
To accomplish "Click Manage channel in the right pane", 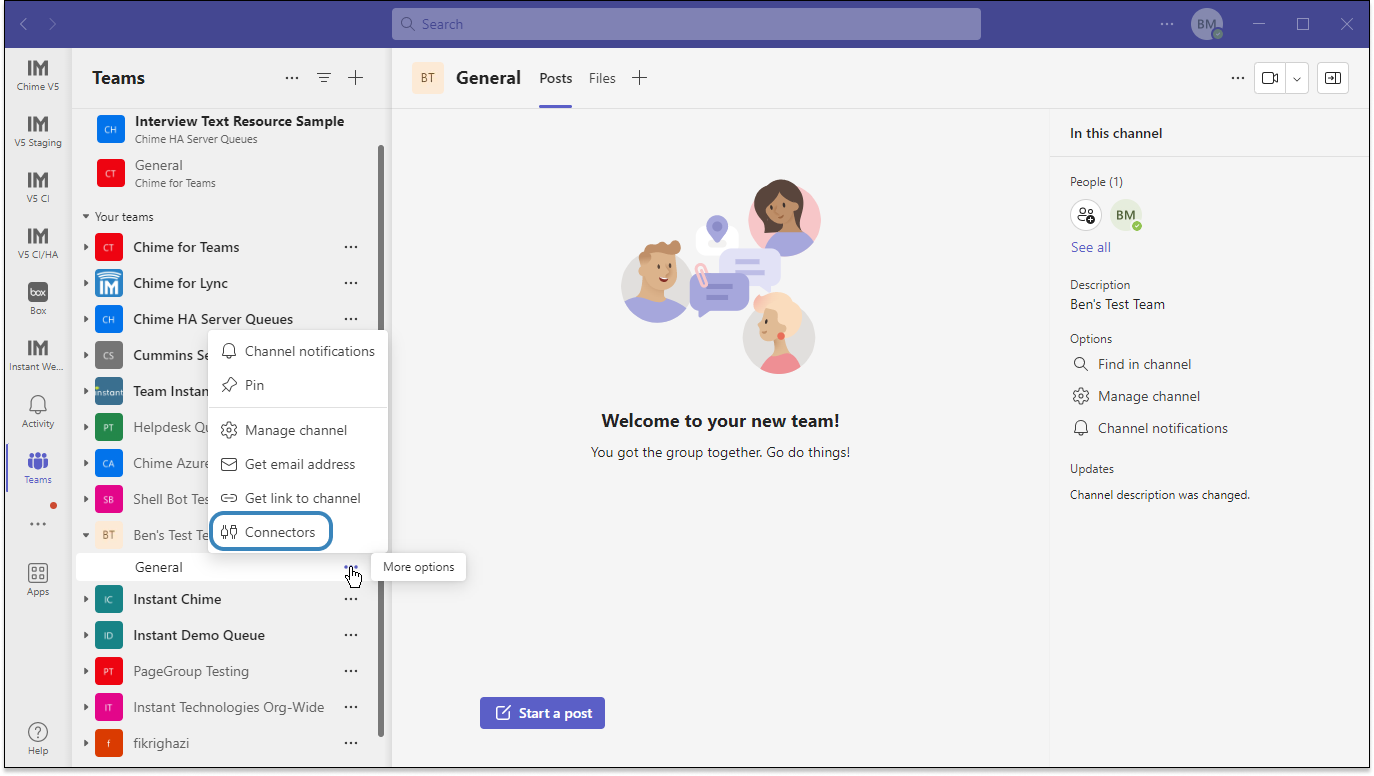I will 1135,396.
